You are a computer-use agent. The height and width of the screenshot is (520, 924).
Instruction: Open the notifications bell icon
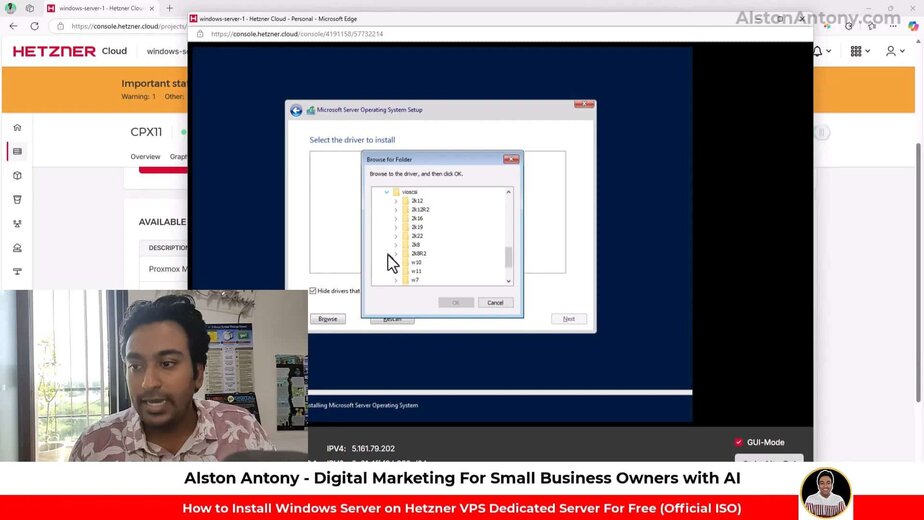[x=818, y=51]
